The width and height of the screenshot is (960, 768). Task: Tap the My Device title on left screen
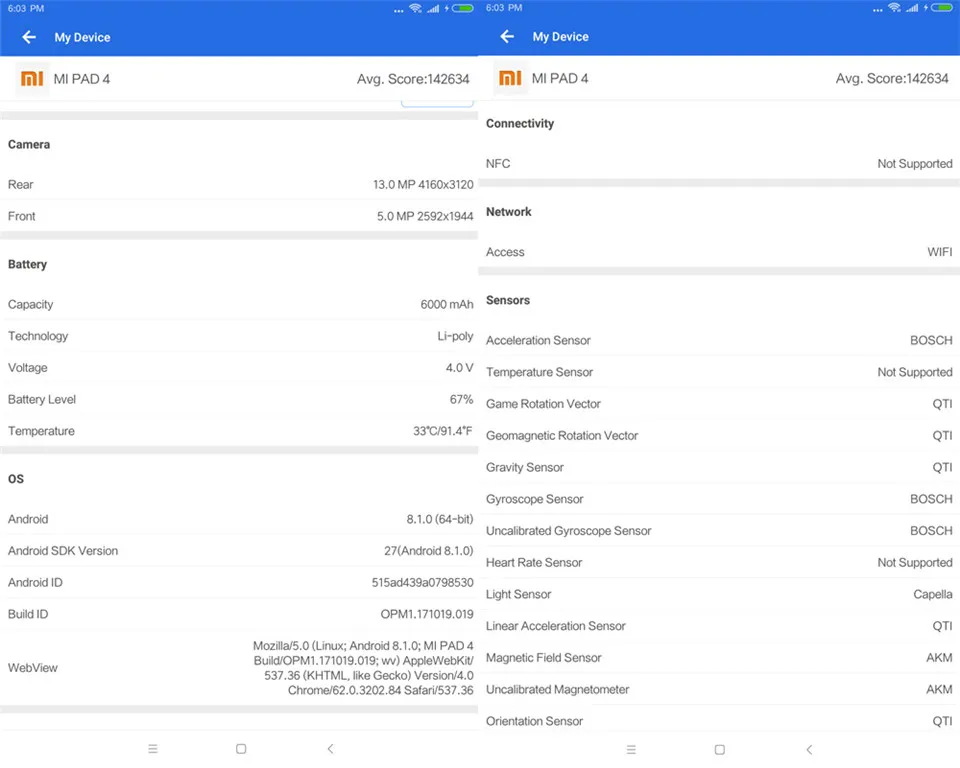(x=83, y=37)
